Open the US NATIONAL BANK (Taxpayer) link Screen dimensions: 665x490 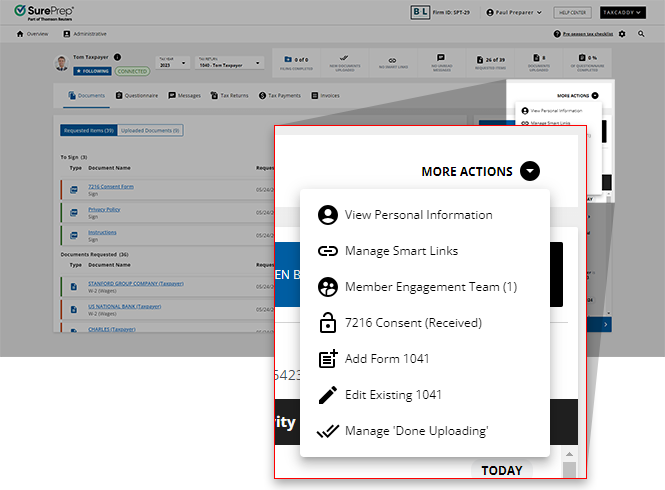click(x=124, y=306)
